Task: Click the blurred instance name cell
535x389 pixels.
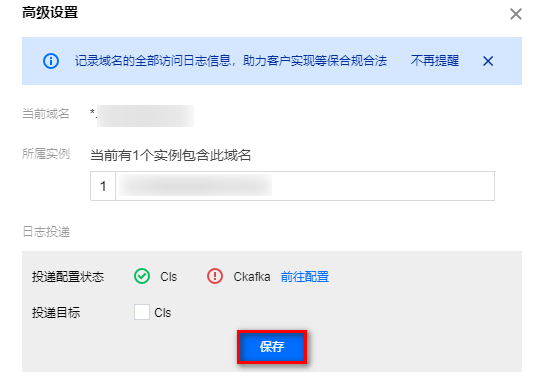Action: tap(196, 186)
